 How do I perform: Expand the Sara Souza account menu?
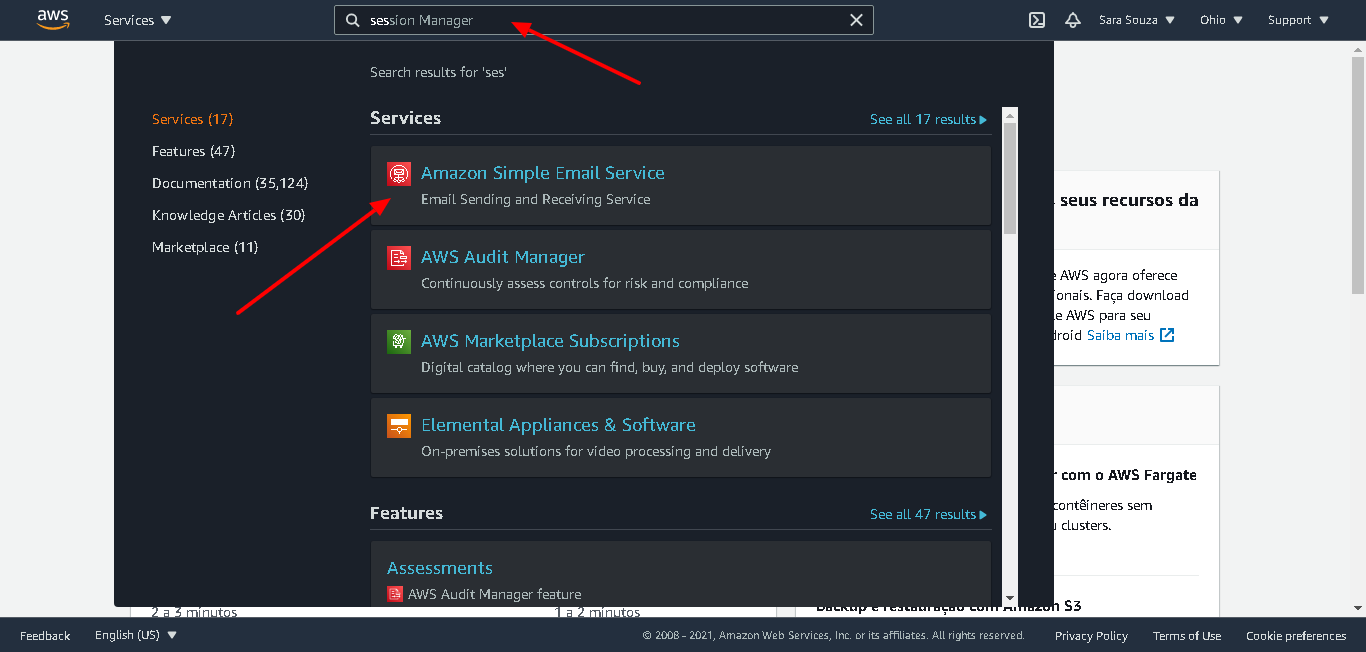tap(1137, 20)
